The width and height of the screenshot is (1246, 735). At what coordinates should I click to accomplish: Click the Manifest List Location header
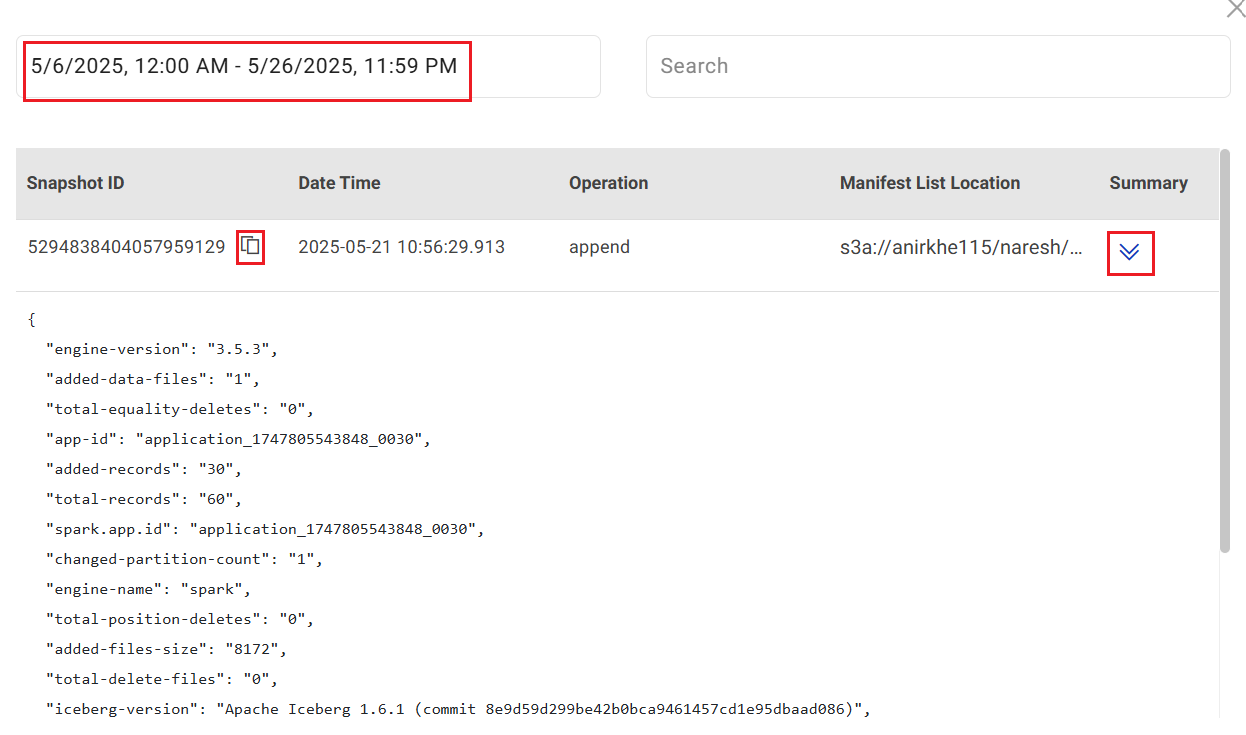[929, 183]
